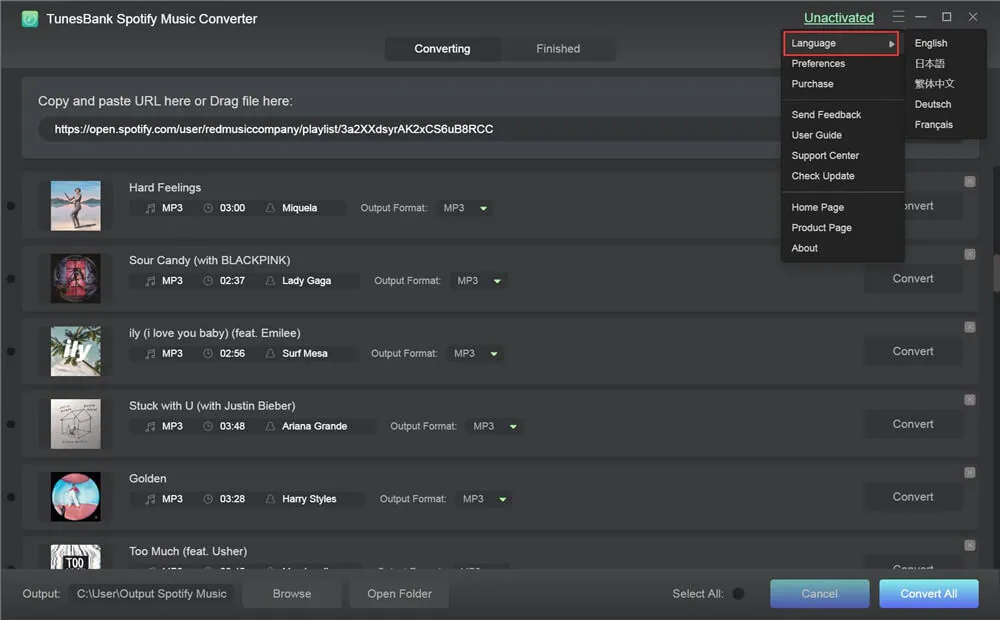
Task: Click the Unactivated link
Action: [839, 18]
